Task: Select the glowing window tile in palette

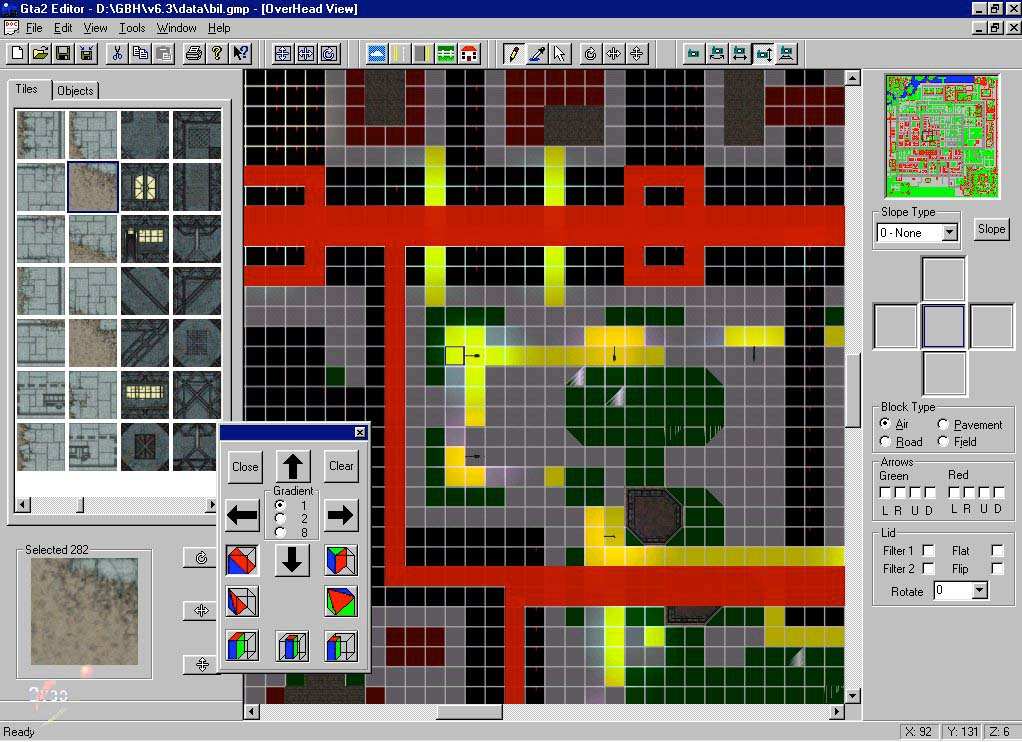Action: click(x=145, y=188)
